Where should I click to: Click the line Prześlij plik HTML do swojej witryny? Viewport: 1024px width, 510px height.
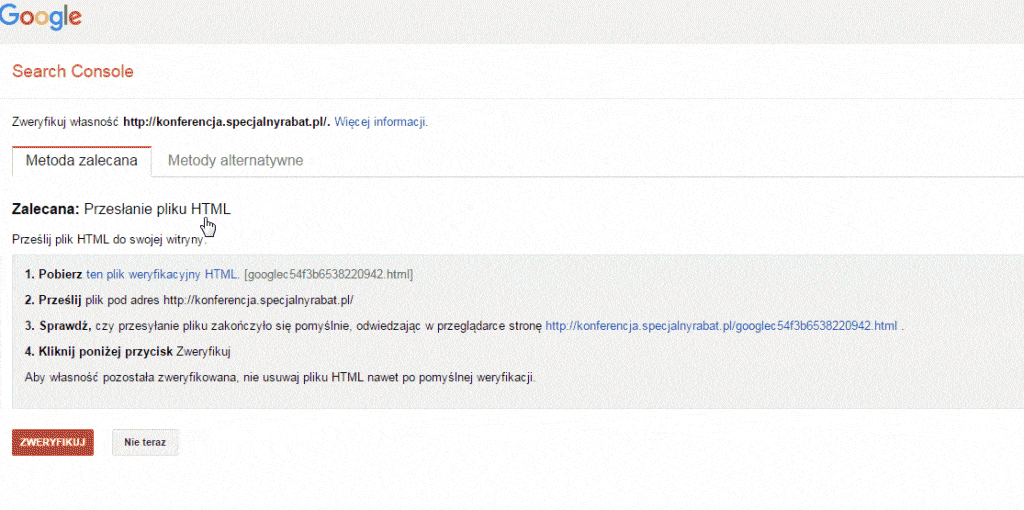(109, 239)
